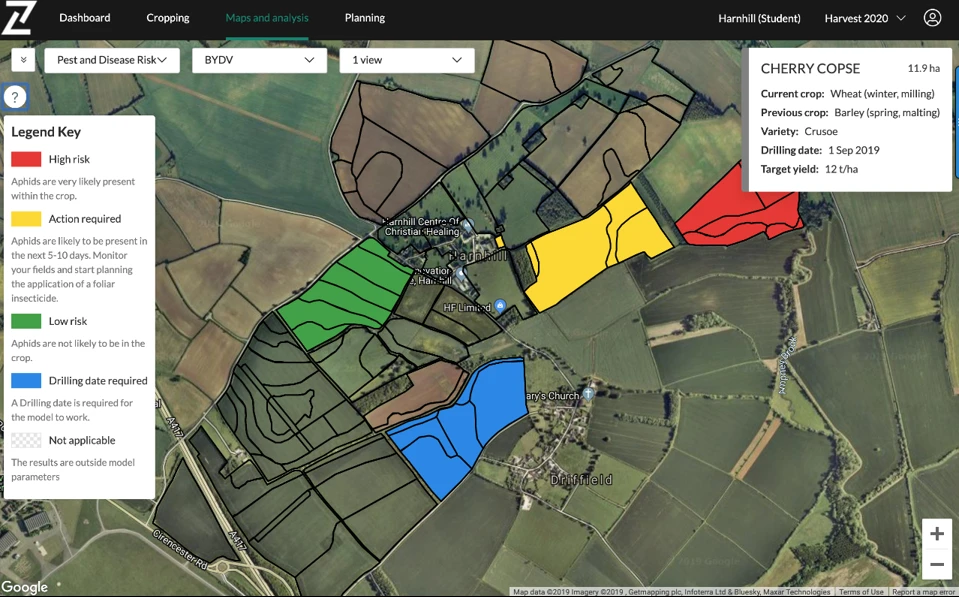Click the Barley (spring, malting) previous crop

pos(887,113)
